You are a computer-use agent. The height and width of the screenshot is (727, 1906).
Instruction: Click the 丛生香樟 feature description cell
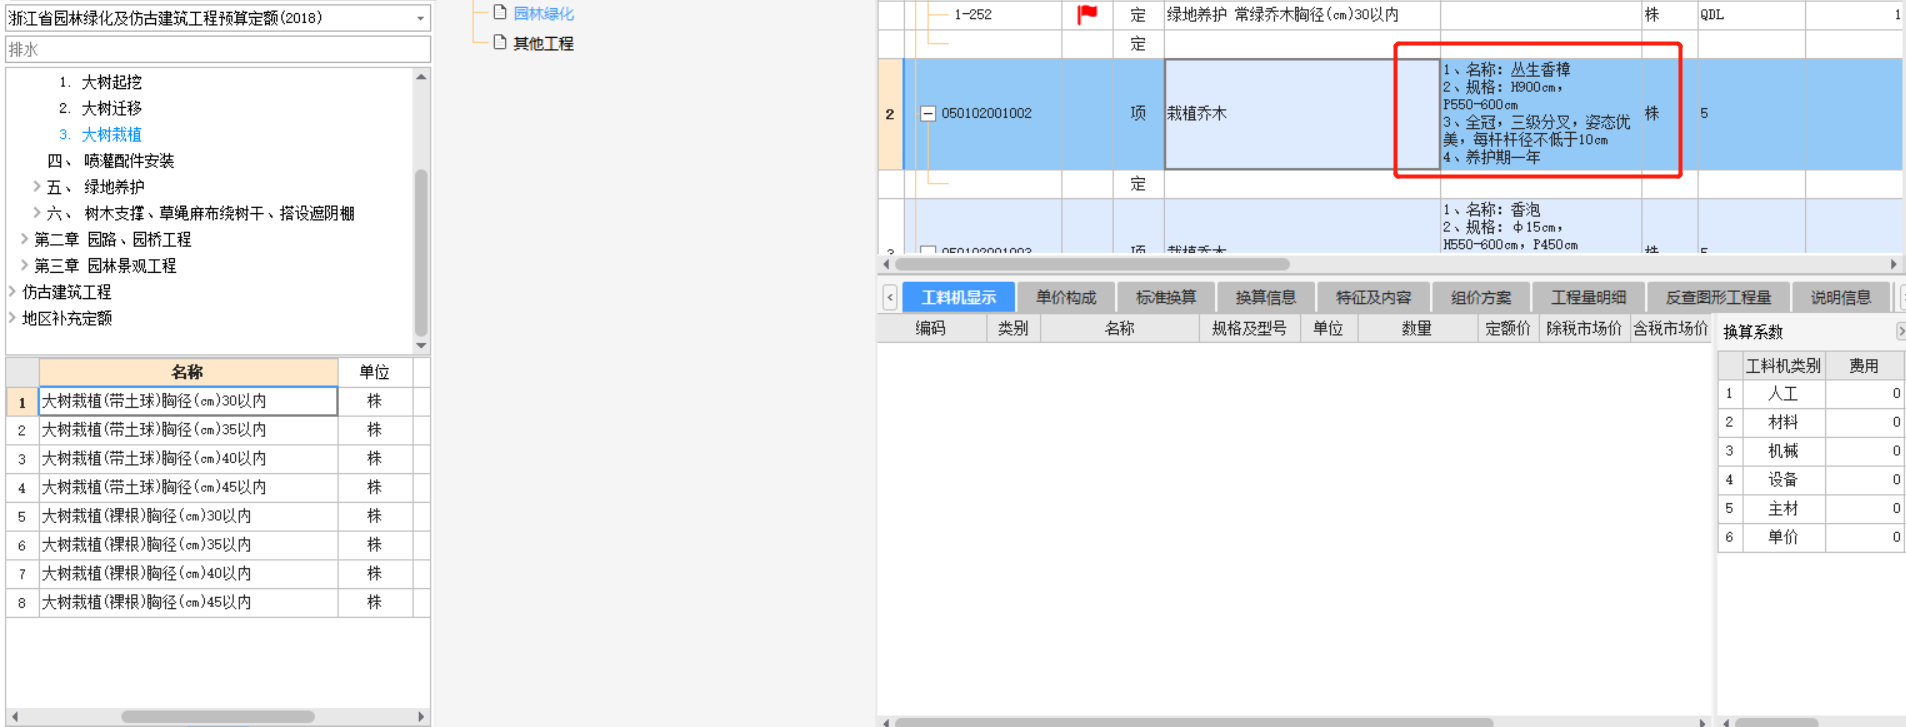click(x=1540, y=114)
